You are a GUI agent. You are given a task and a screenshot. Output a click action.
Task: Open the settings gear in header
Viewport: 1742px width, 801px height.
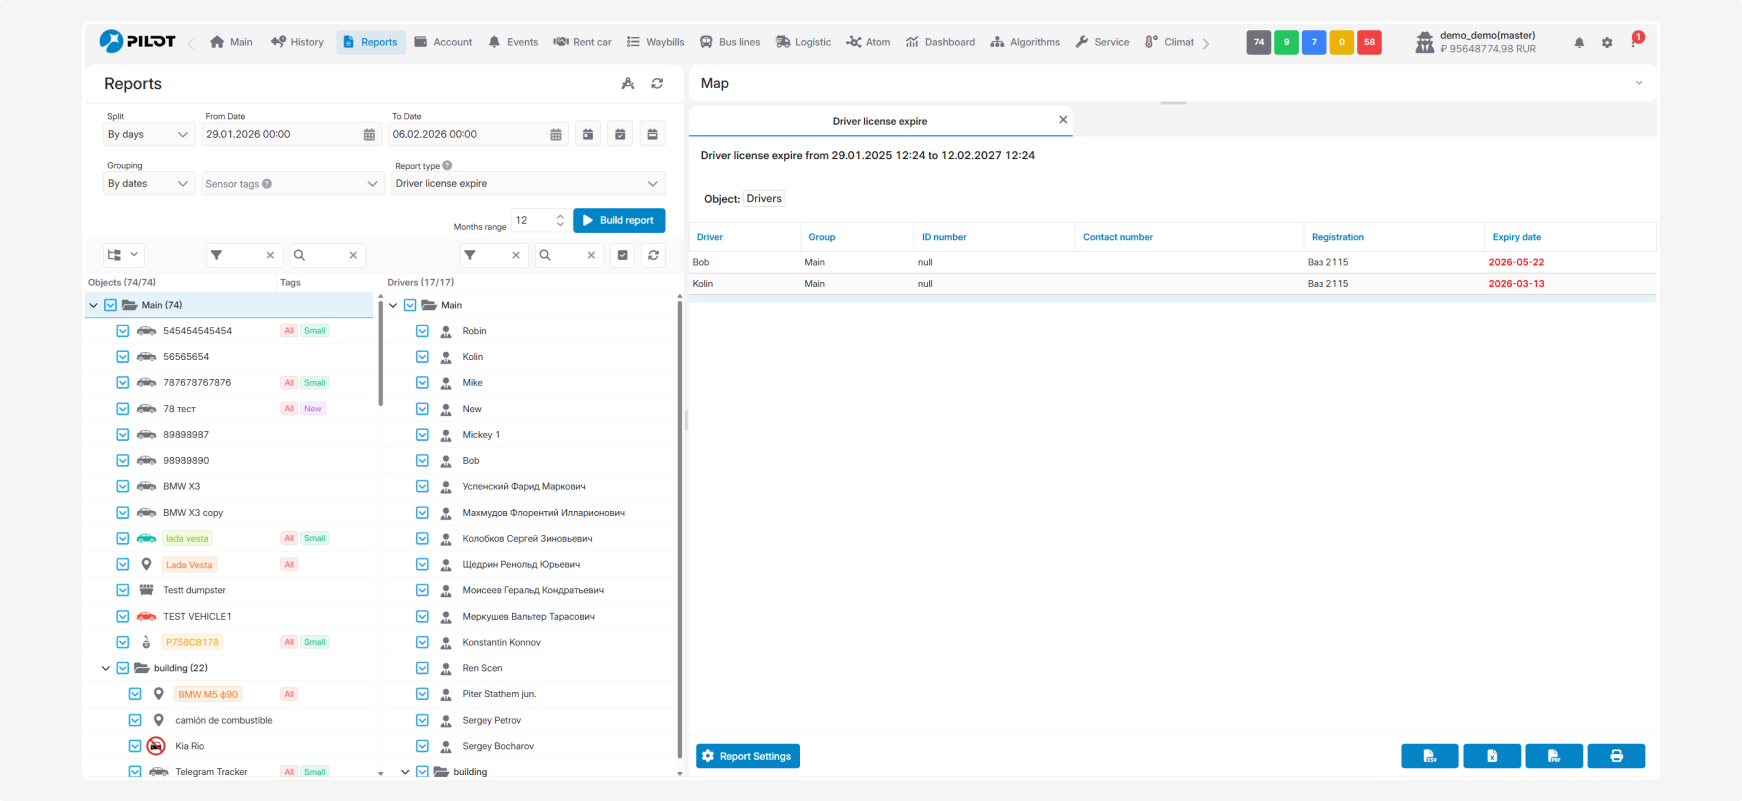(x=1607, y=43)
